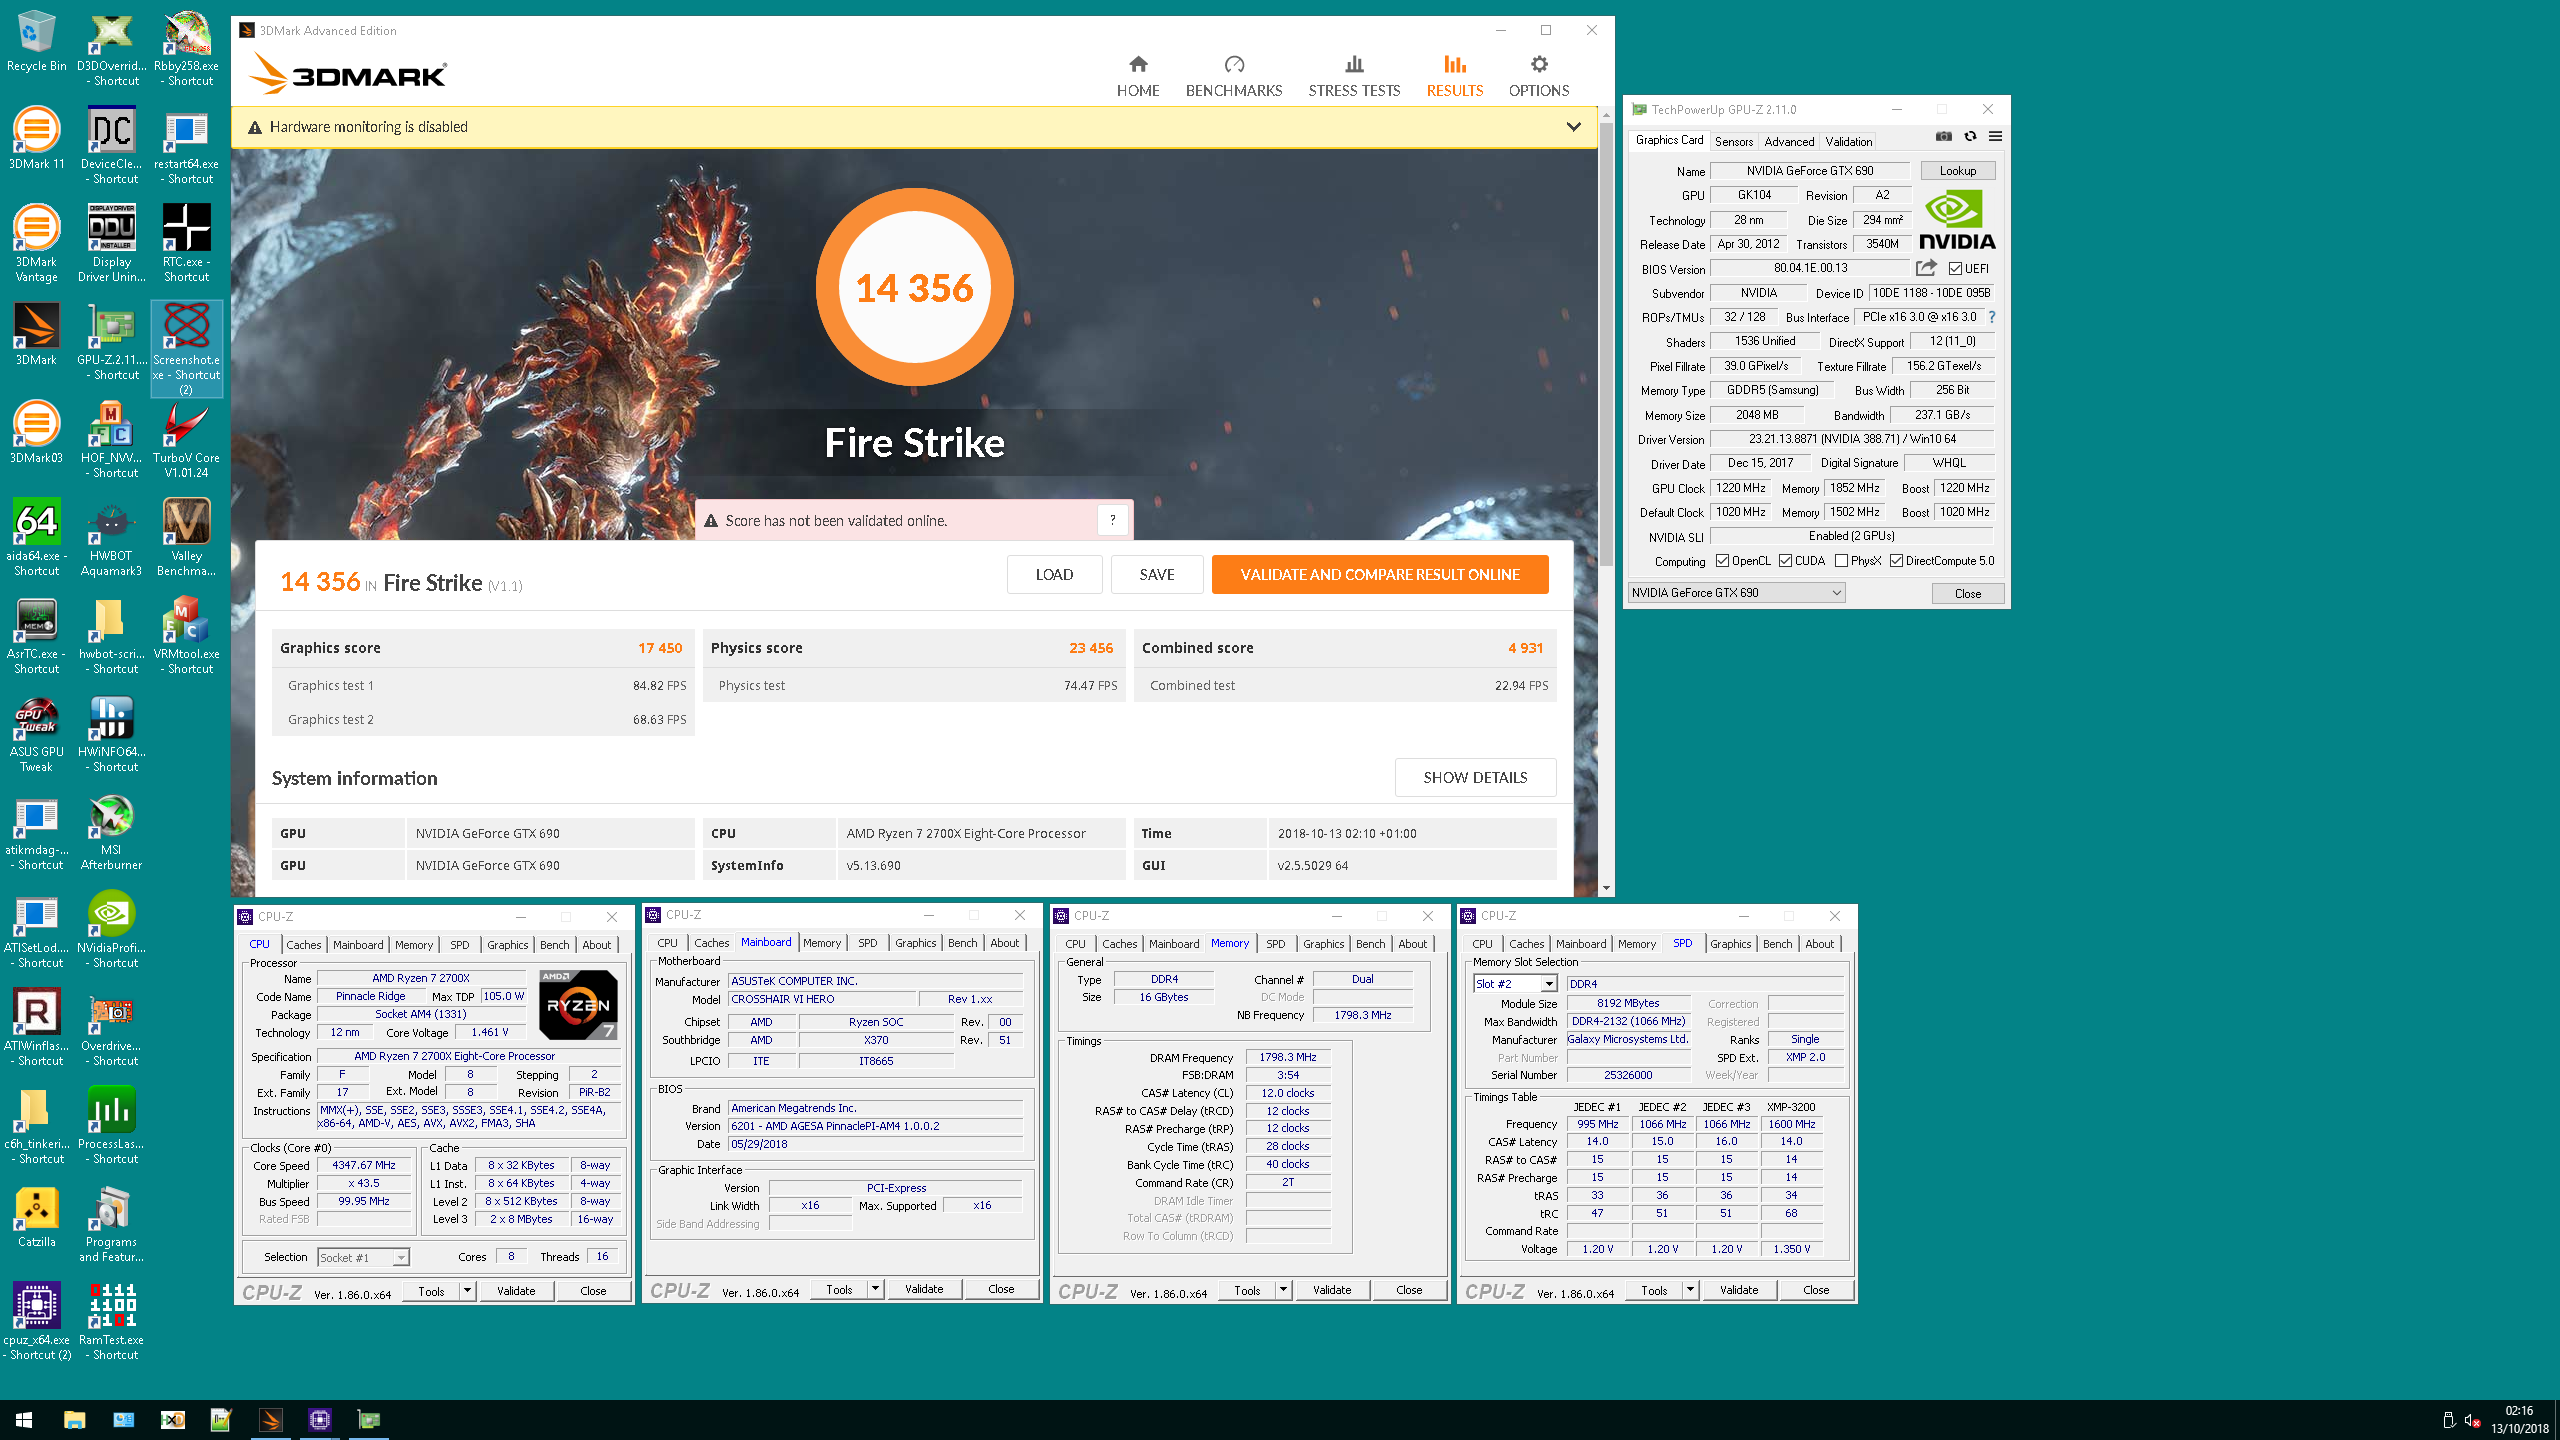Click Graphics score value 17 450

click(x=660, y=648)
